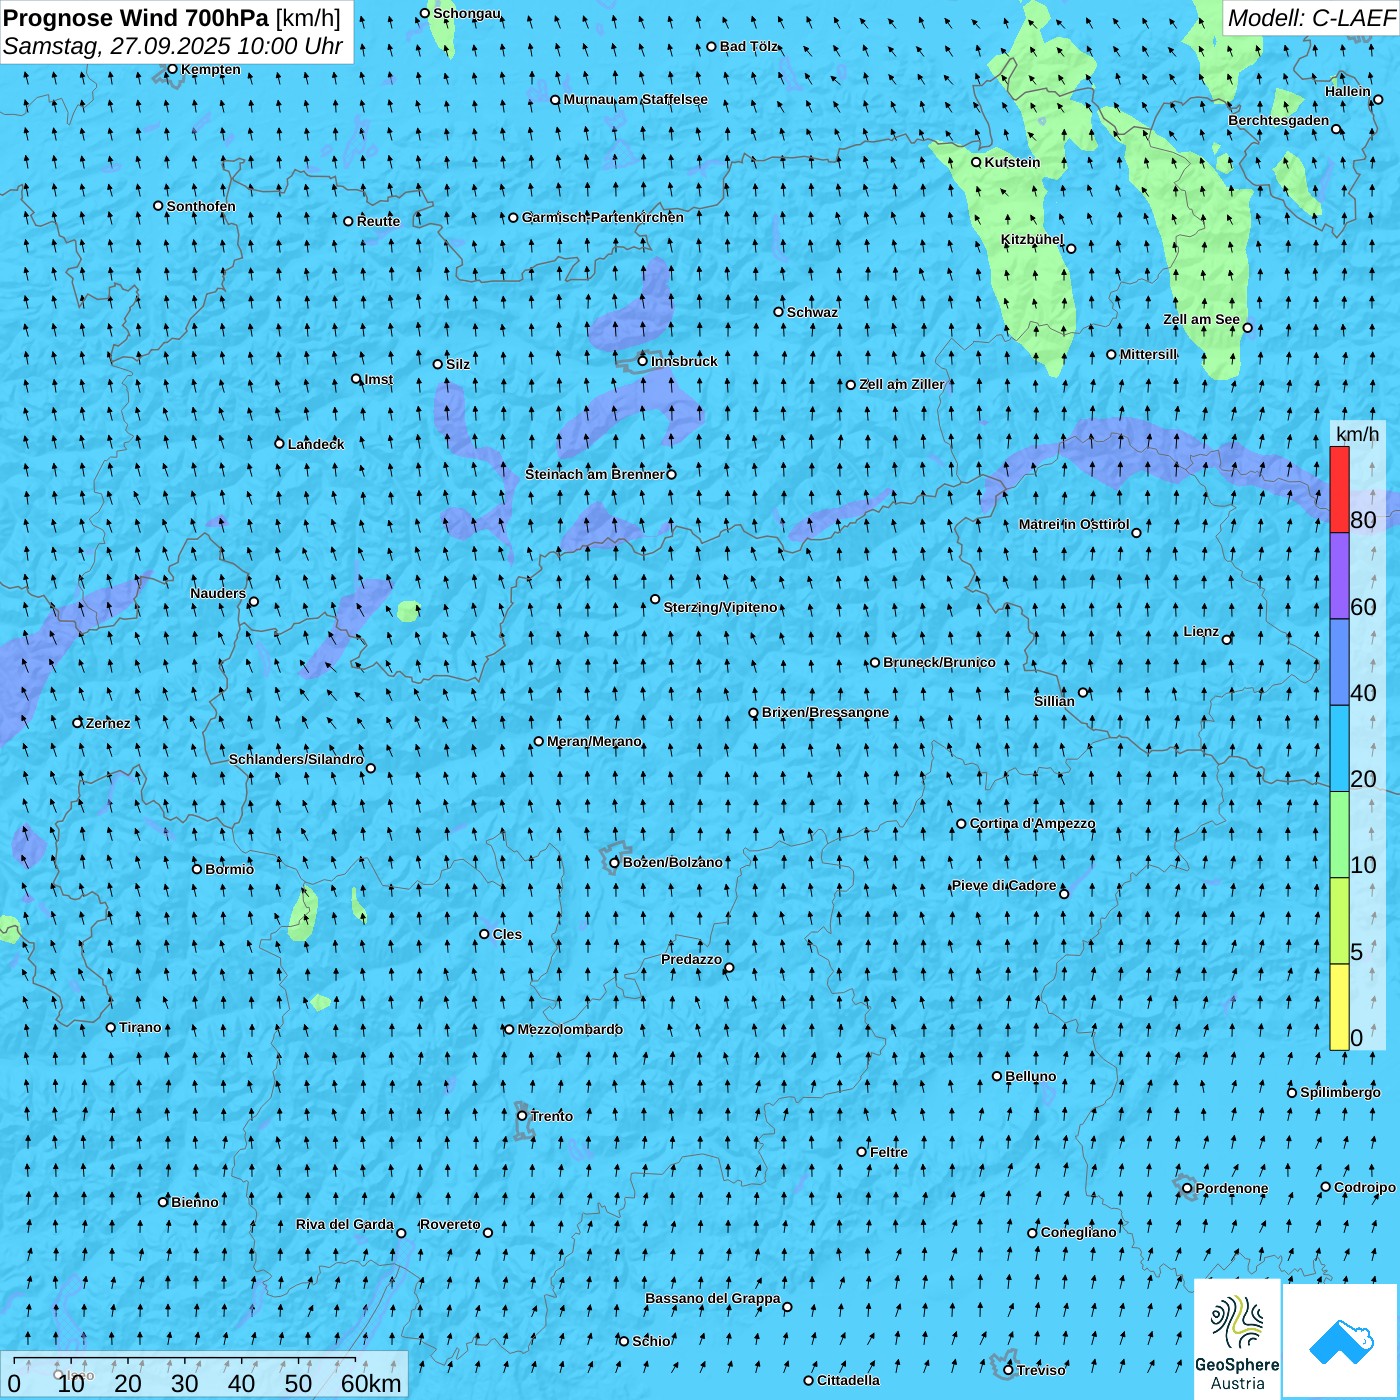Screen dimensions: 1400x1400
Task: Click the Spilimbergo label
Action: click(x=1340, y=1092)
